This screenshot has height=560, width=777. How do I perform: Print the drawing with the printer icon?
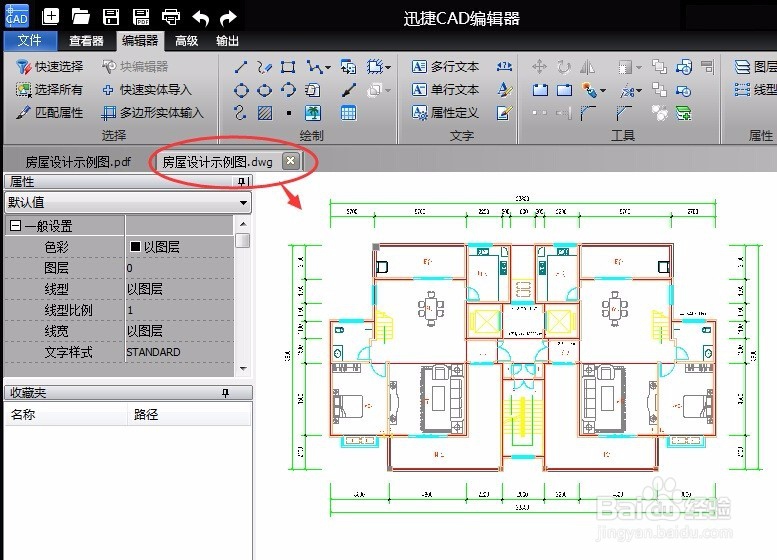[171, 17]
